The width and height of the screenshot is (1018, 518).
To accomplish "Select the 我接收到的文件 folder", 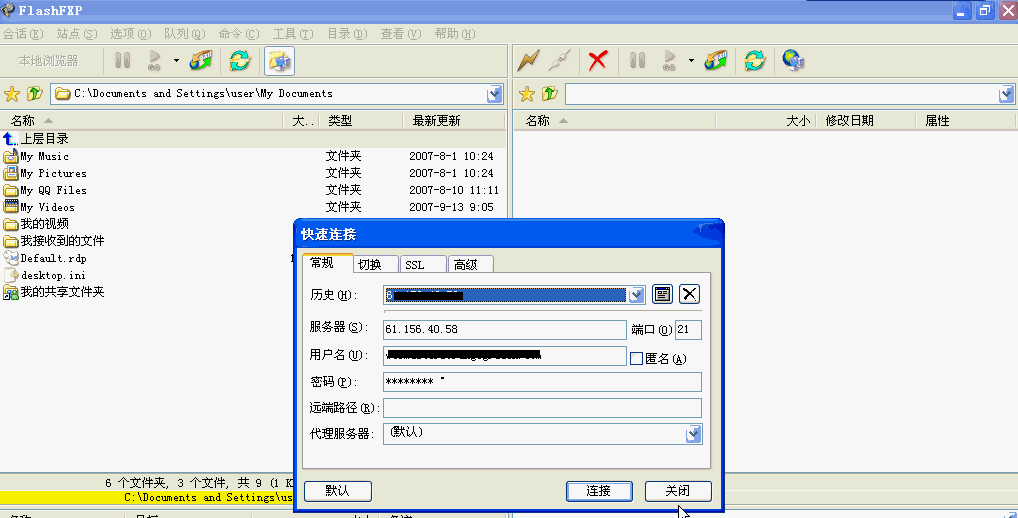I will [x=53, y=241].
